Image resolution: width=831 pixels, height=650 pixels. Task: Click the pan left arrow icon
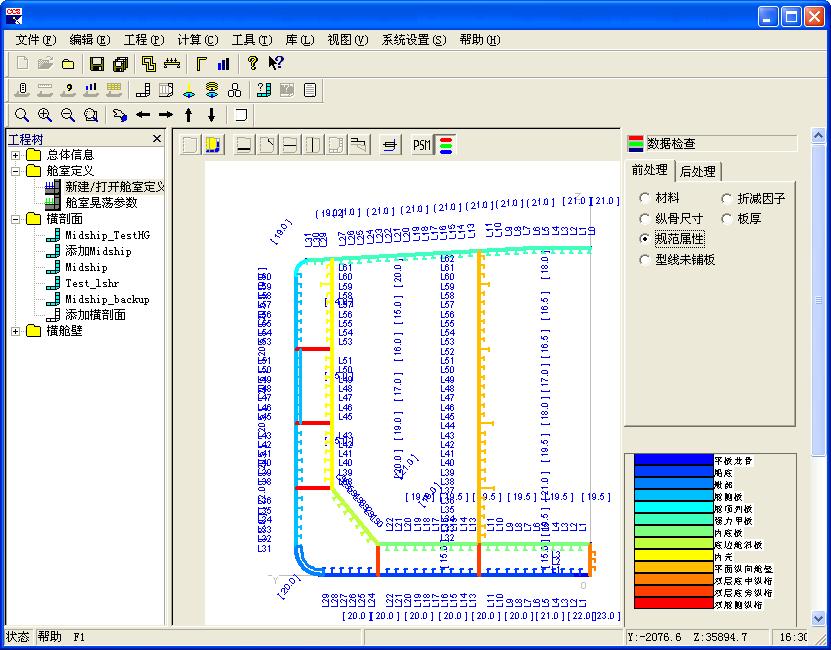143,115
